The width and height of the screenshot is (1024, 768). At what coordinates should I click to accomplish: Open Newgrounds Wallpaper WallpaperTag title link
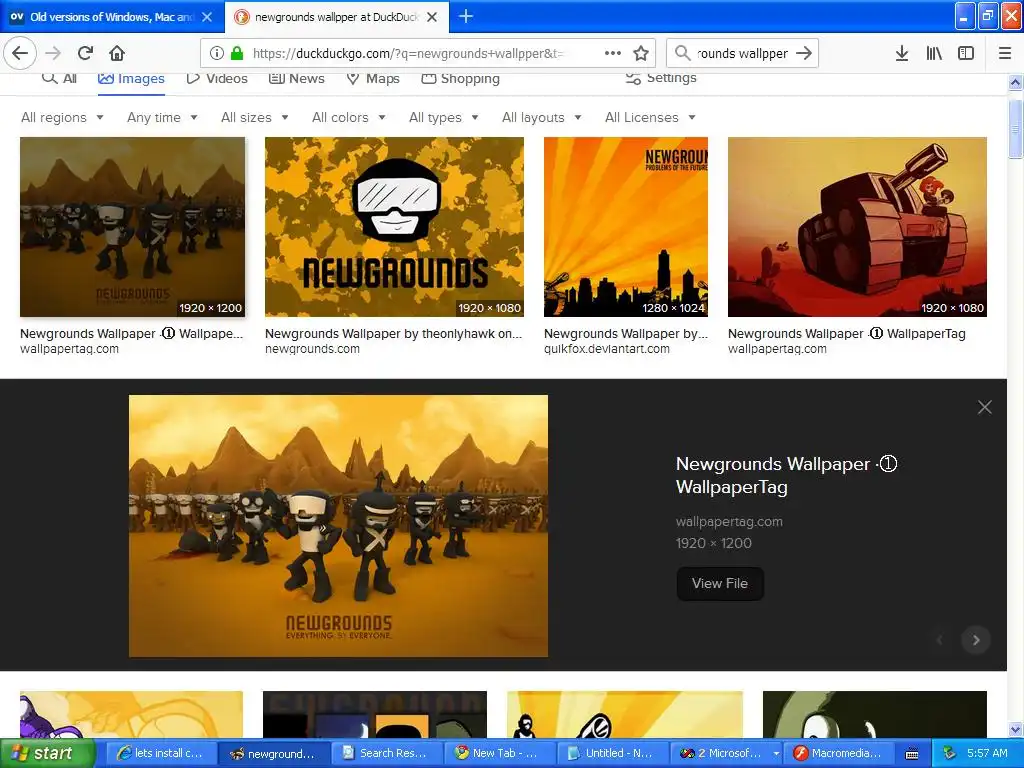pyautogui.click(x=786, y=475)
